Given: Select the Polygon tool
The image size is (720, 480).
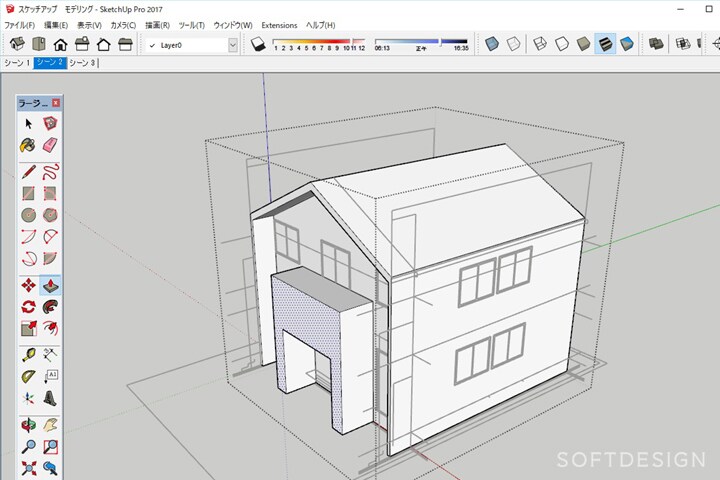Looking at the screenshot, I should coord(50,215).
